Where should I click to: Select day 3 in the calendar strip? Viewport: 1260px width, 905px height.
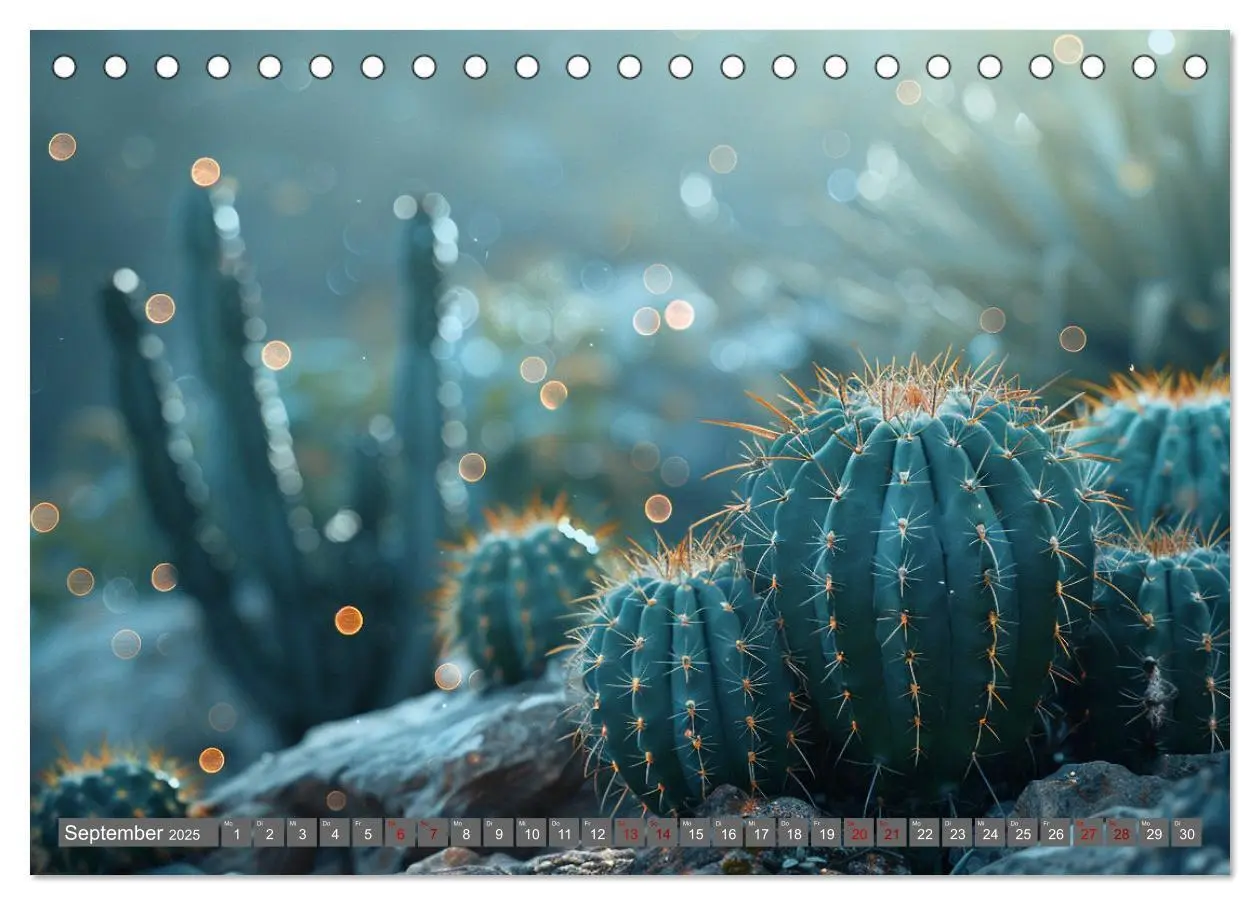point(302,833)
